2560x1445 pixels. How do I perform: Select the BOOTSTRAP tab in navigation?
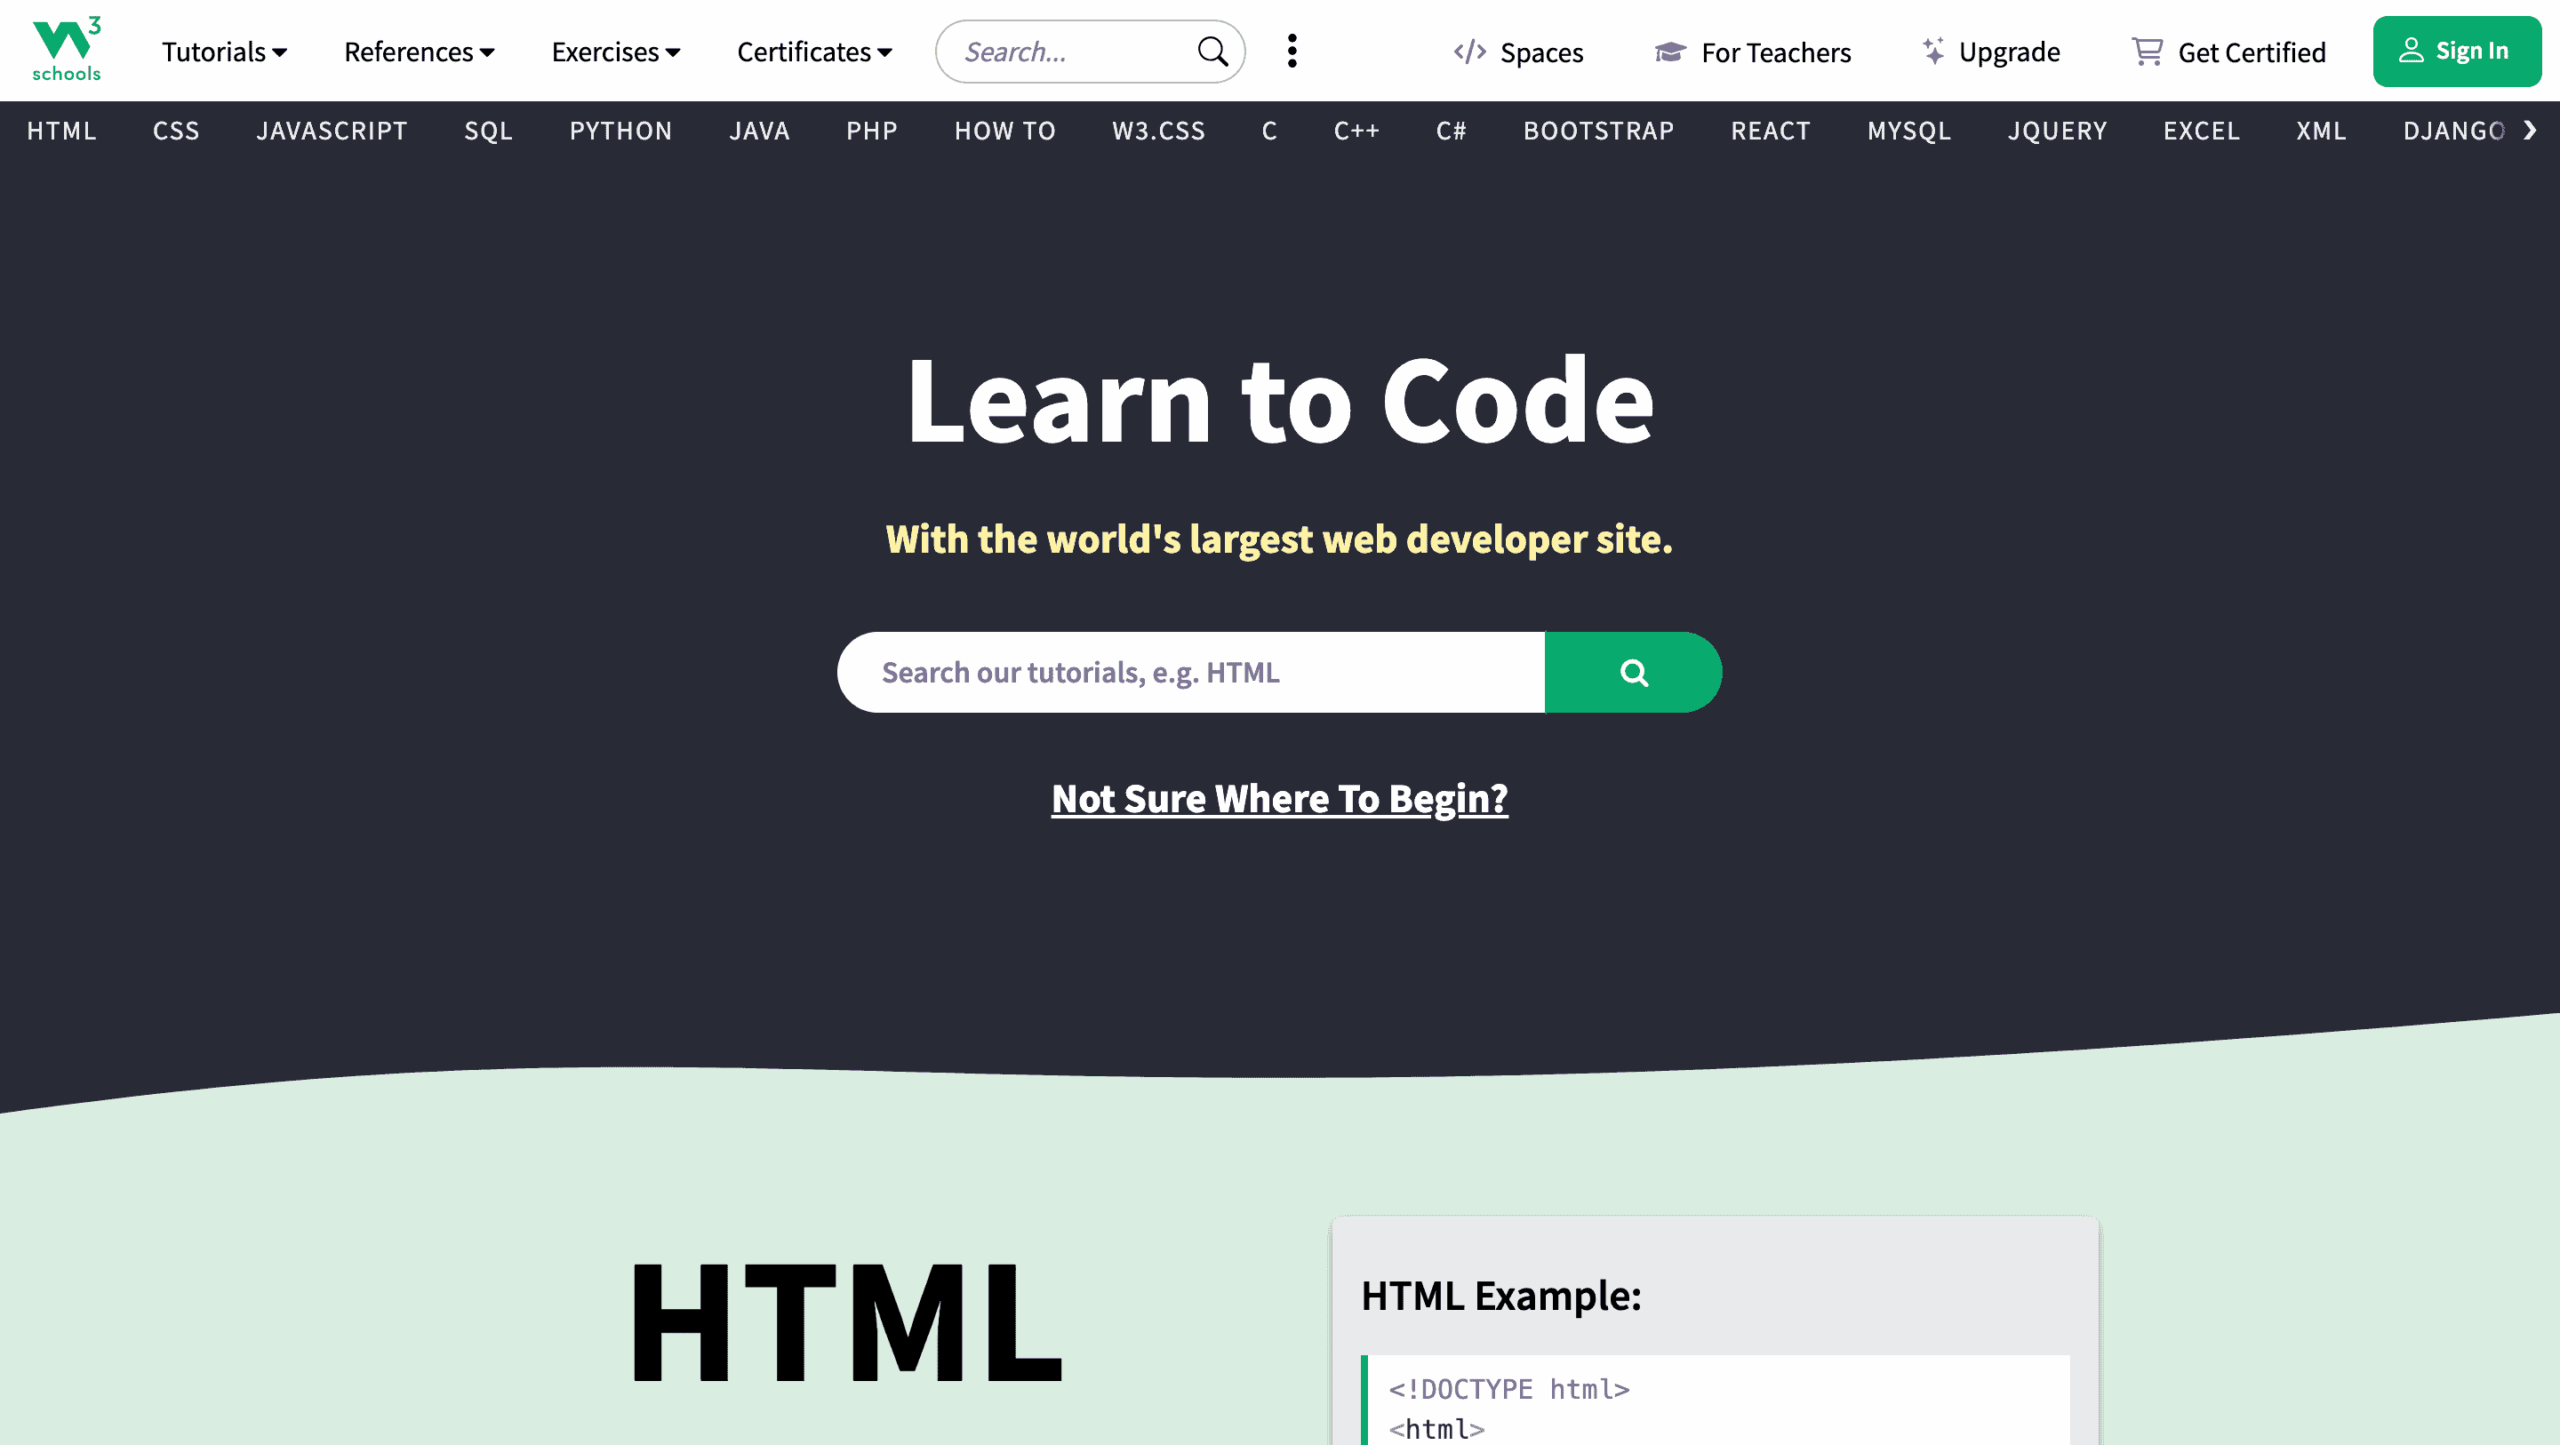pos(1598,130)
